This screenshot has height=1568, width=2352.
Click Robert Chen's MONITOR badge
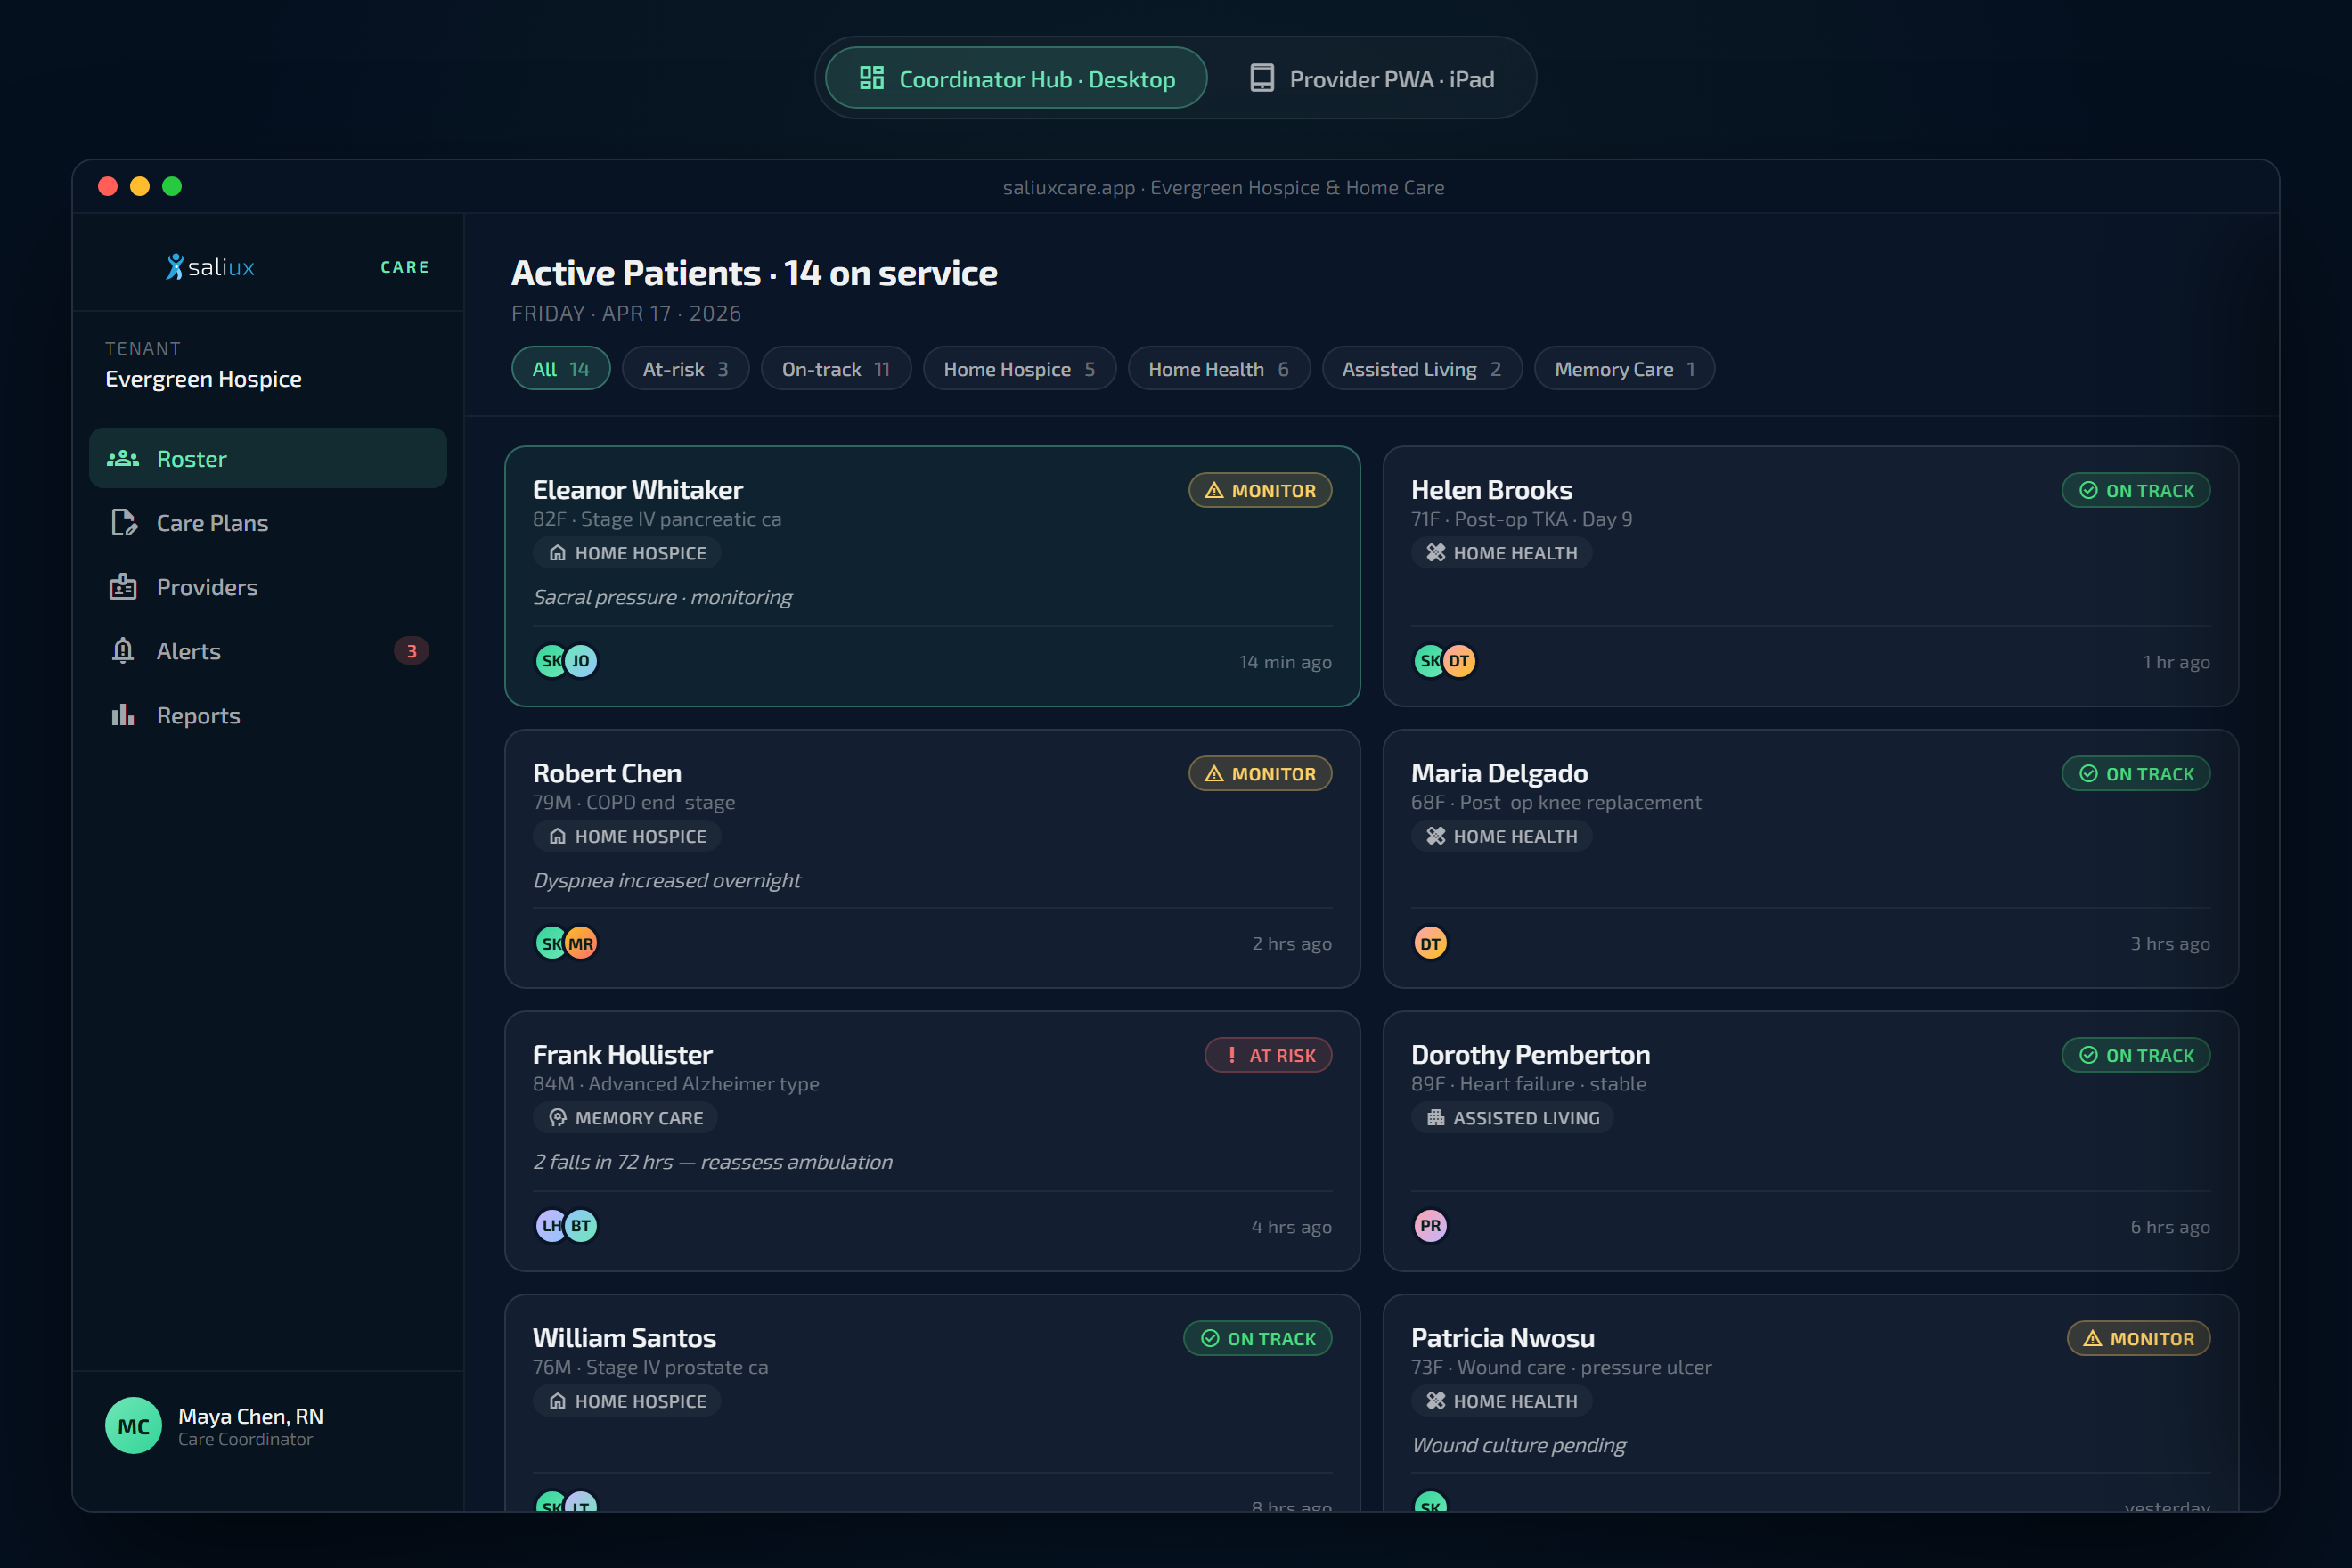coord(1260,773)
